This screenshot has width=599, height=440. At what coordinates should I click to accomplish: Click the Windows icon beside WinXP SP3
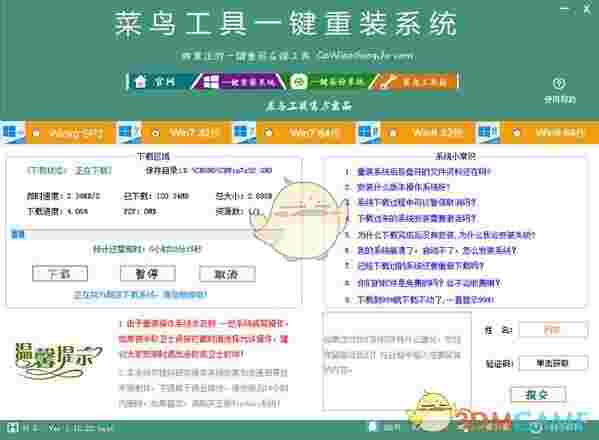tap(12, 132)
